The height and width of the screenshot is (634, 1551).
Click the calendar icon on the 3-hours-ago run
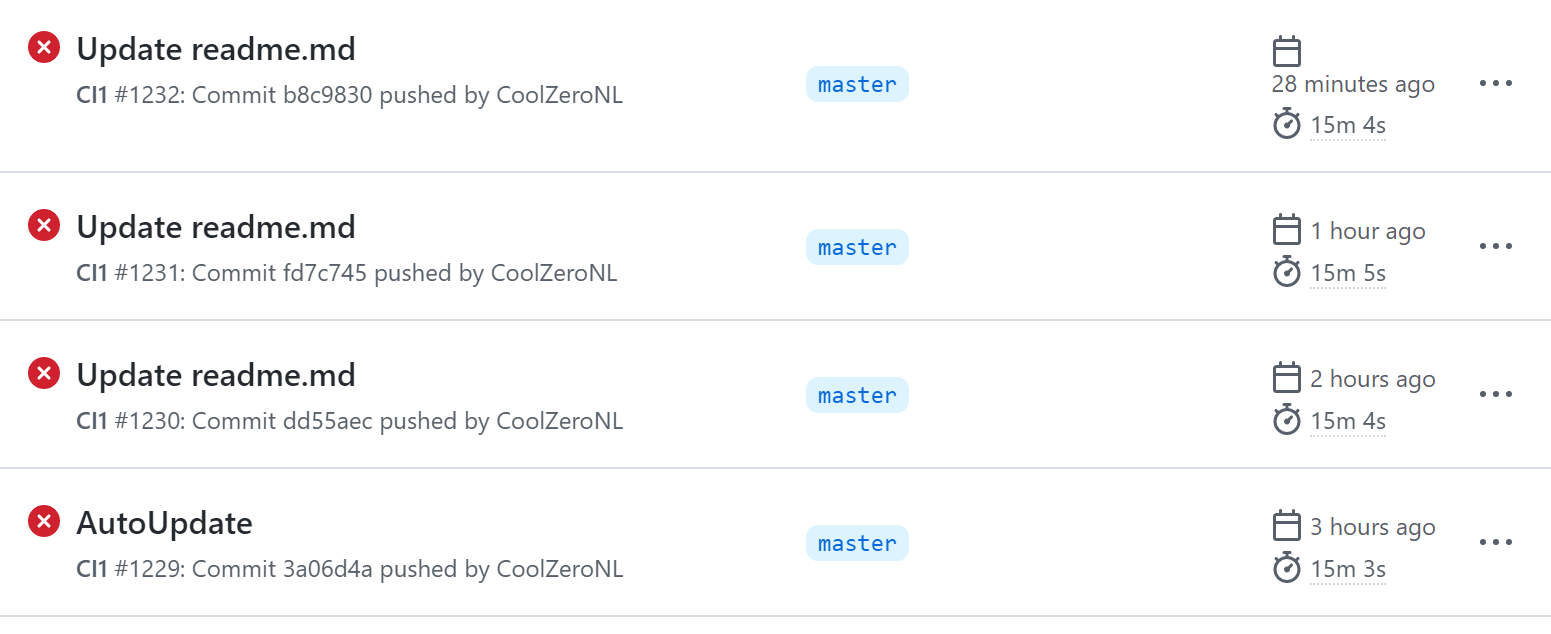[x=1287, y=526]
